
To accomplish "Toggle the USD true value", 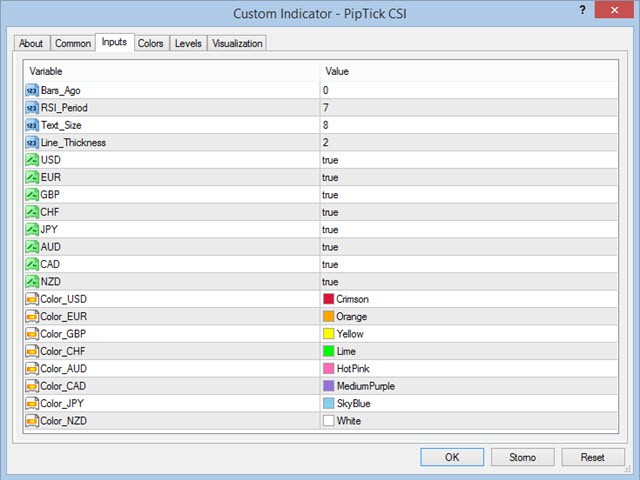I will pos(330,160).
